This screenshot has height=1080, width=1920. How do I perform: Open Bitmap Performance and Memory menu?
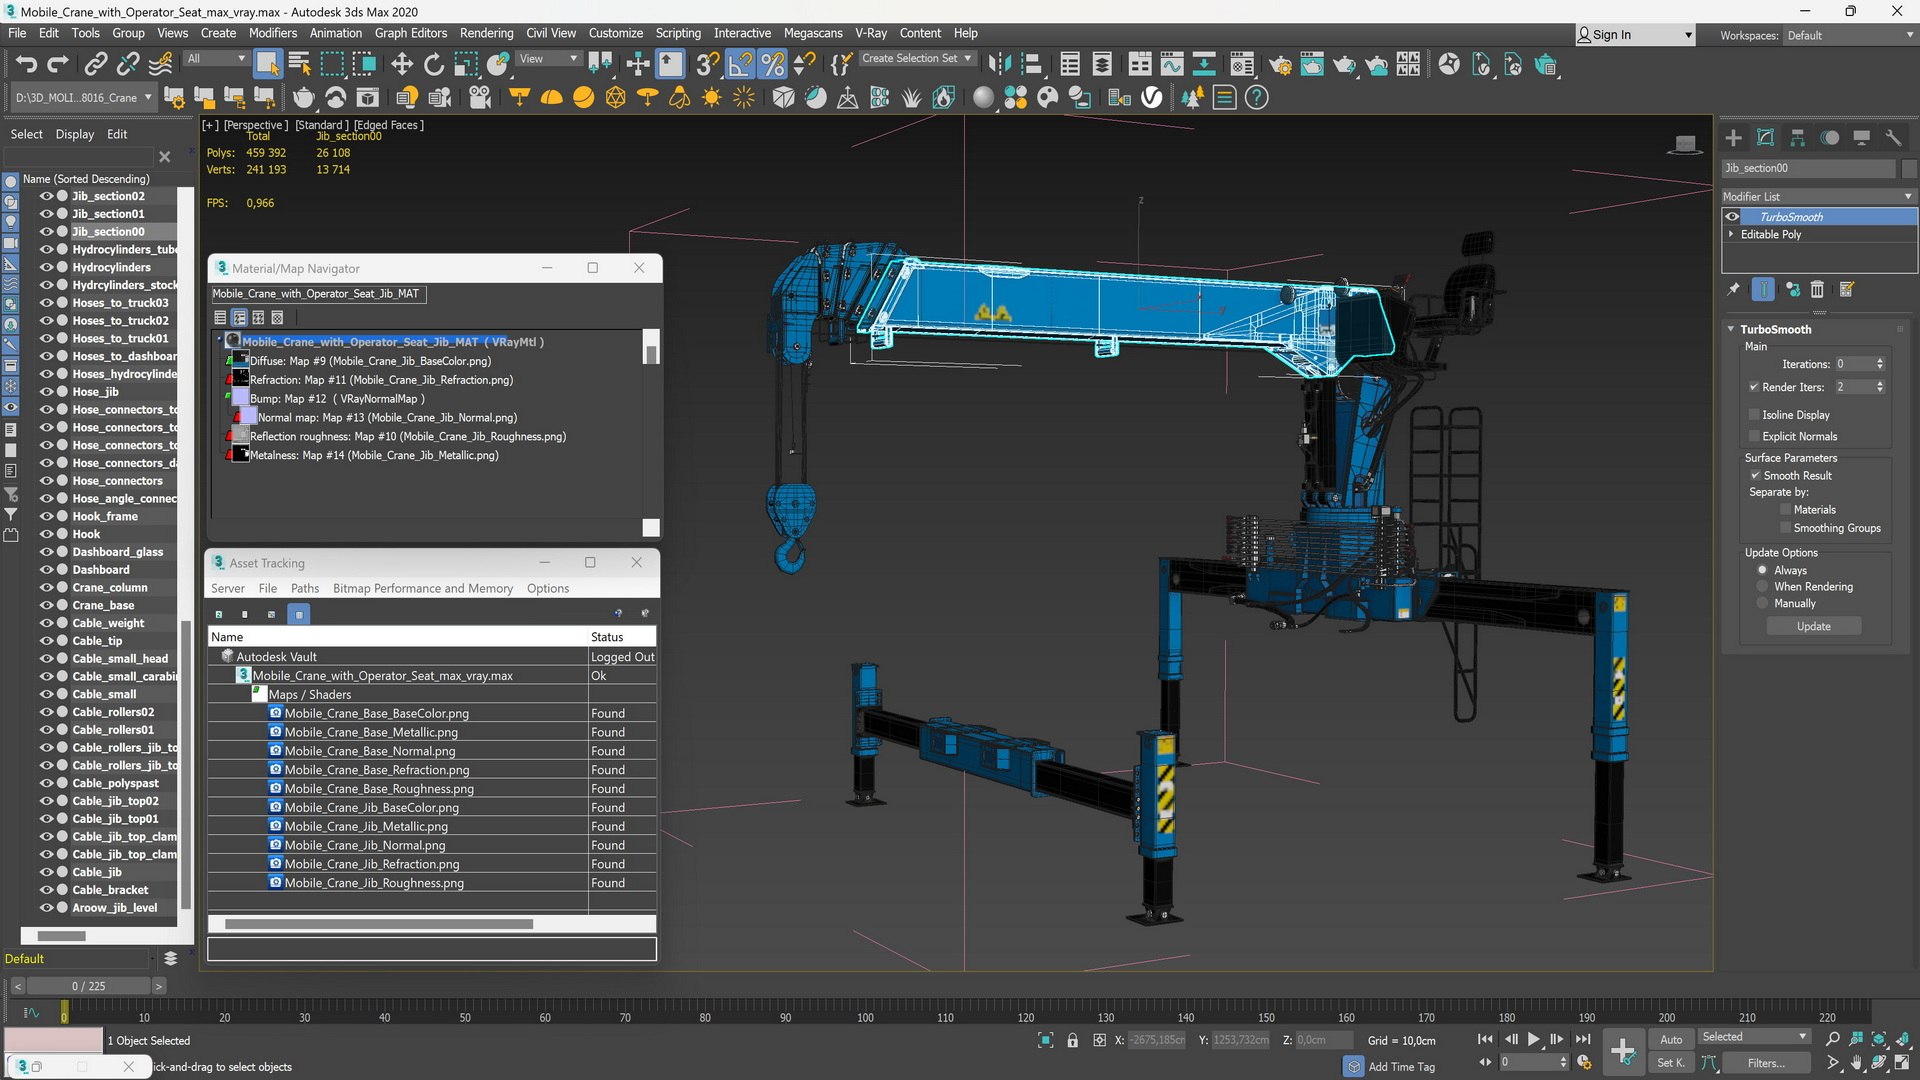(423, 588)
